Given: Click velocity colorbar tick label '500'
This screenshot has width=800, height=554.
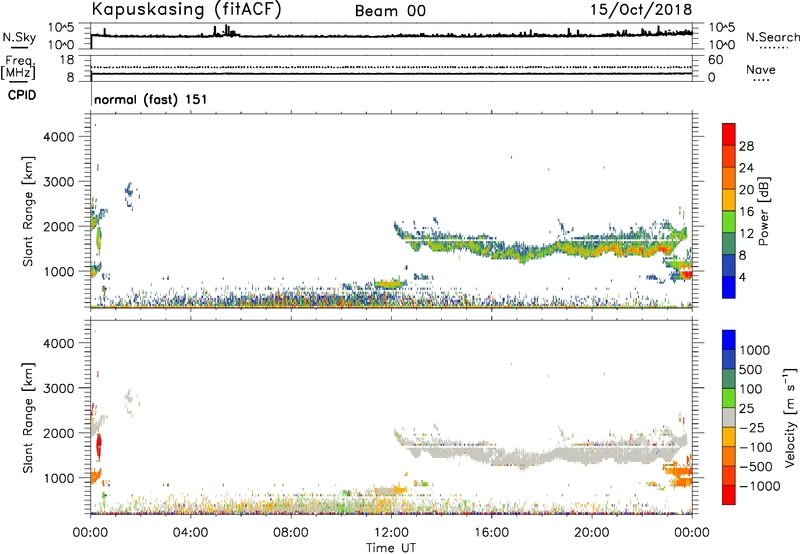Looking at the screenshot, I should (751, 369).
